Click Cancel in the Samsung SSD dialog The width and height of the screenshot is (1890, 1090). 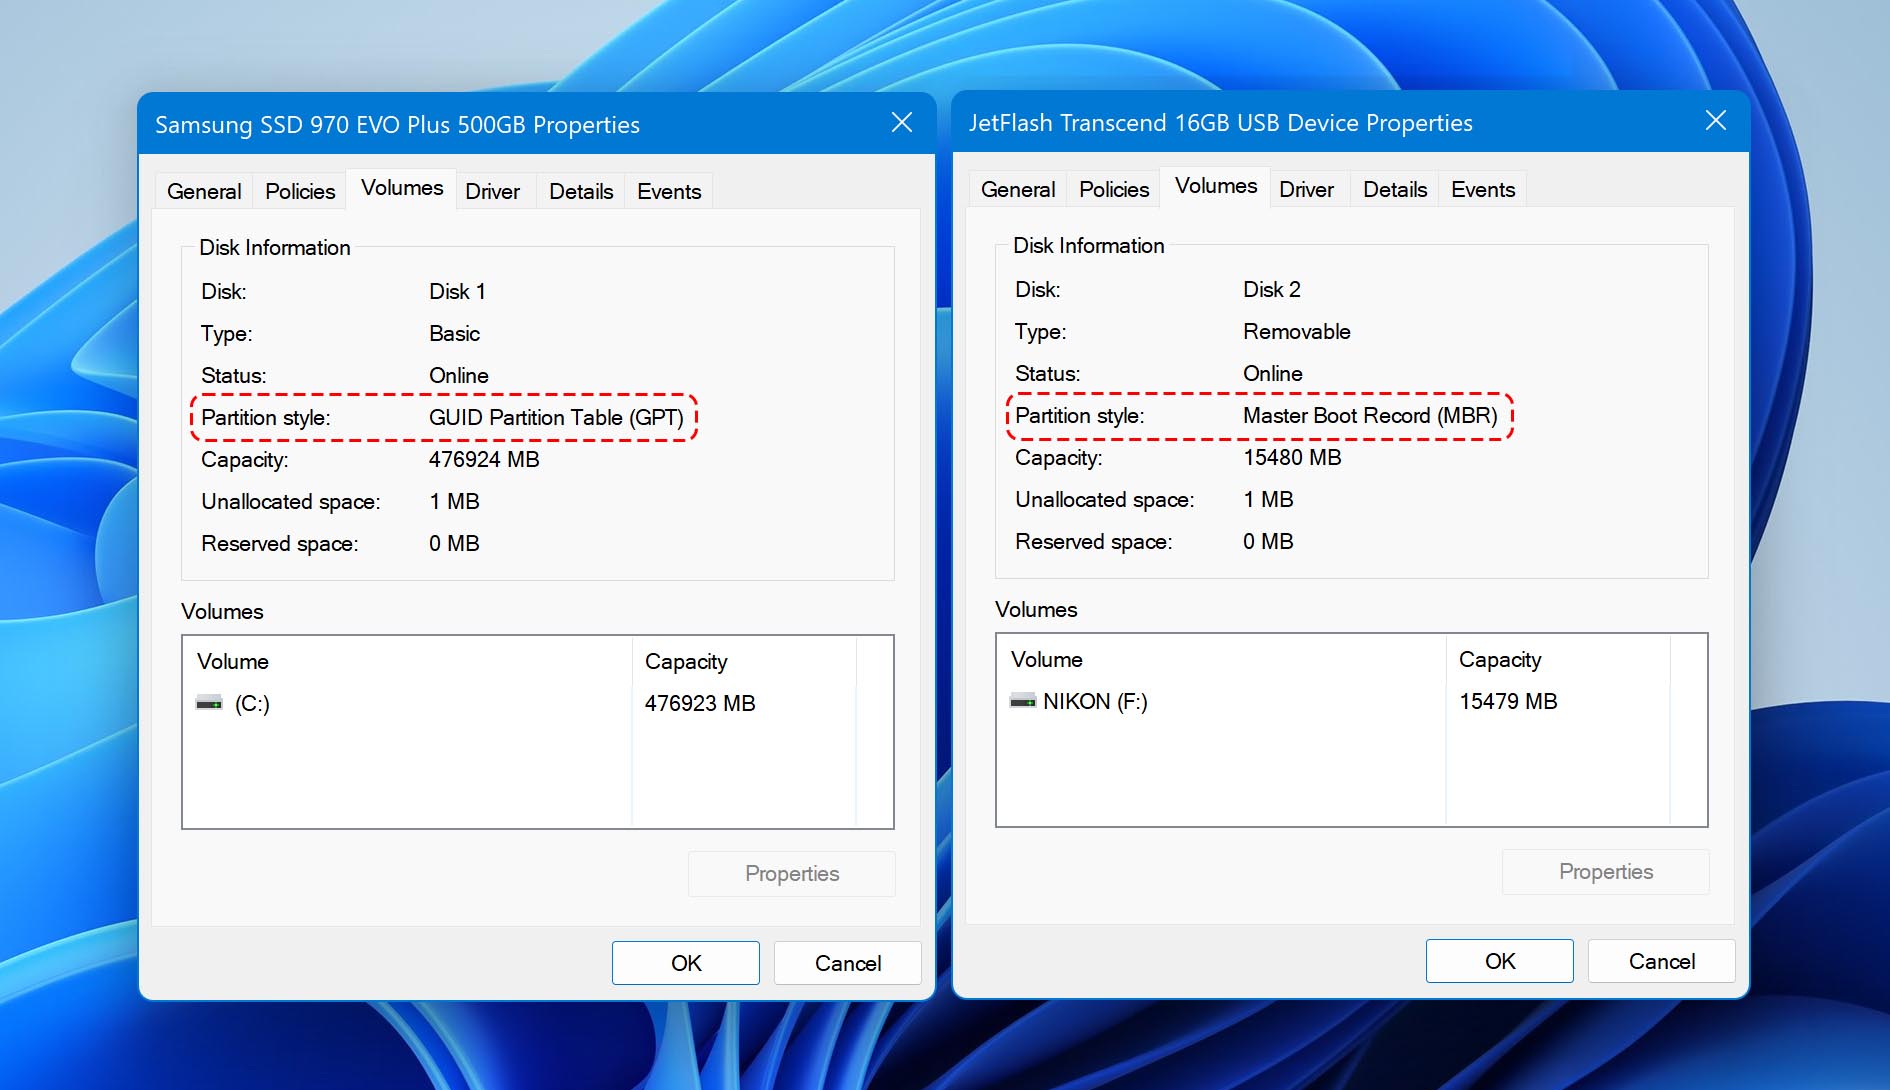[847, 962]
